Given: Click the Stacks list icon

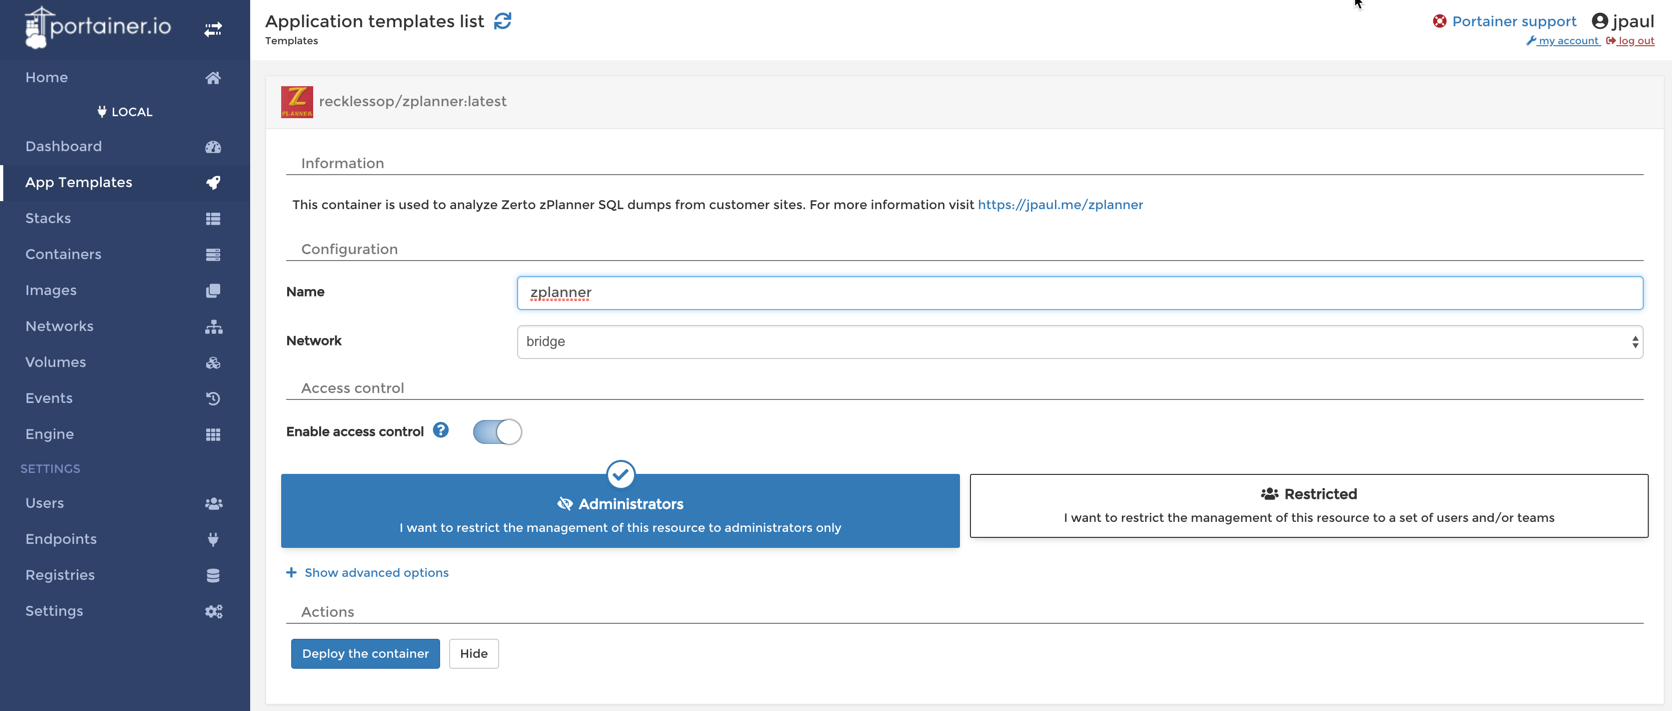Looking at the screenshot, I should (213, 219).
